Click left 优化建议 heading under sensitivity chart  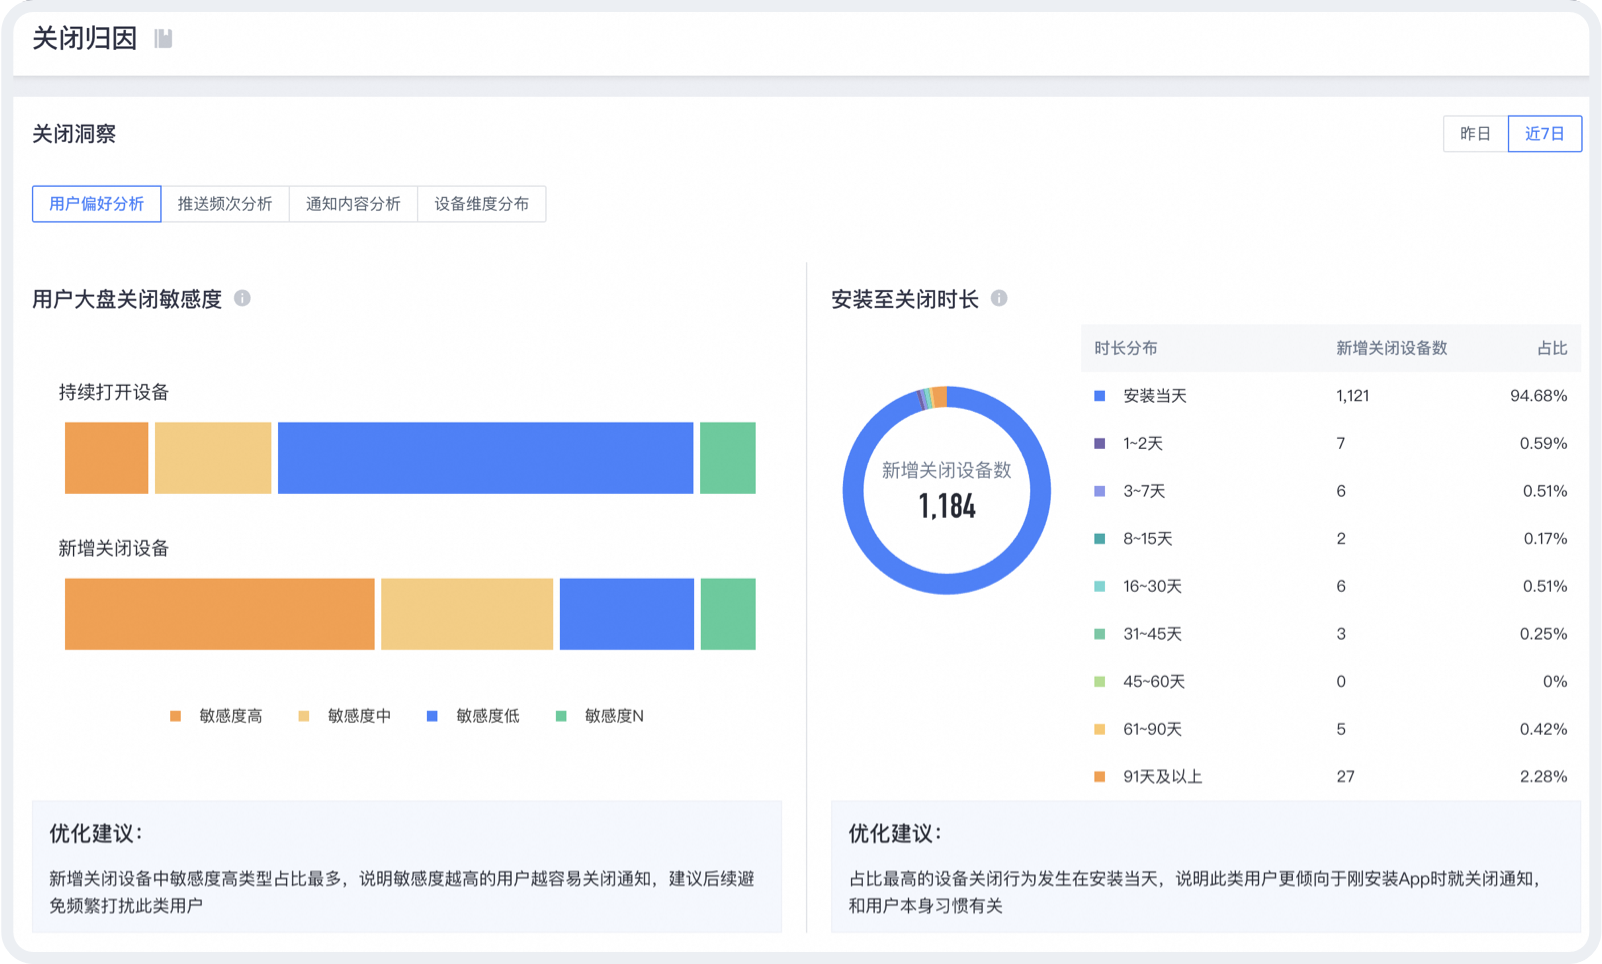point(96,833)
